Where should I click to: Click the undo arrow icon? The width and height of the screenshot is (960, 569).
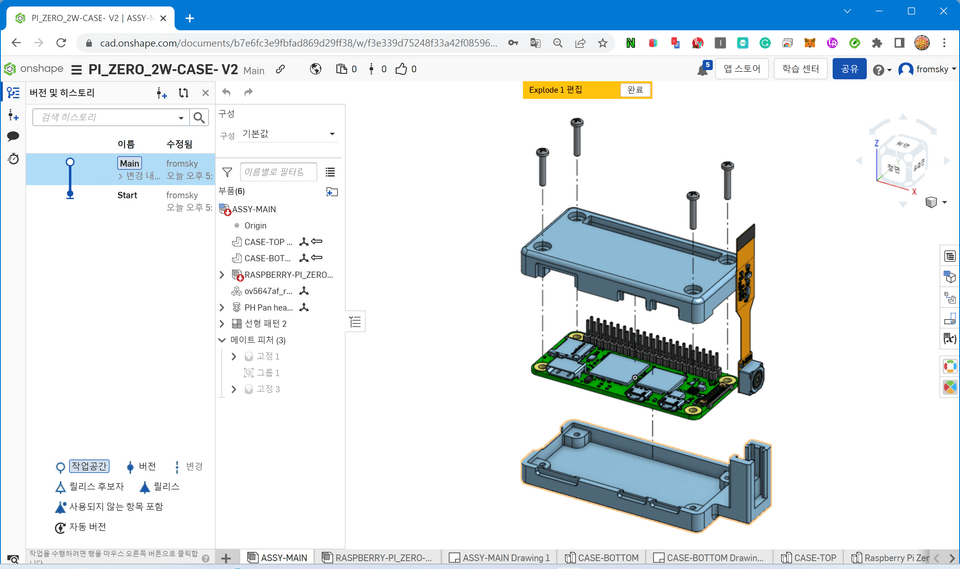tap(227, 93)
